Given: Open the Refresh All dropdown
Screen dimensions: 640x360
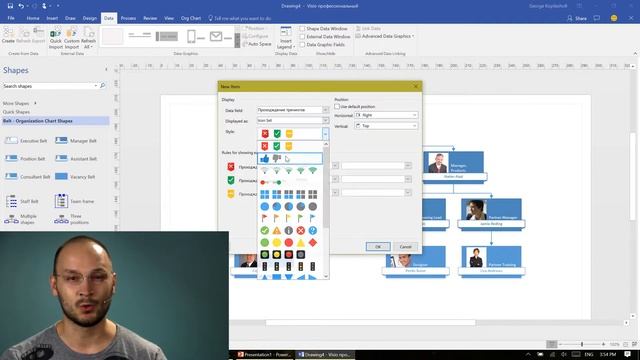Looking at the screenshot, I should pyautogui.click(x=88, y=38).
